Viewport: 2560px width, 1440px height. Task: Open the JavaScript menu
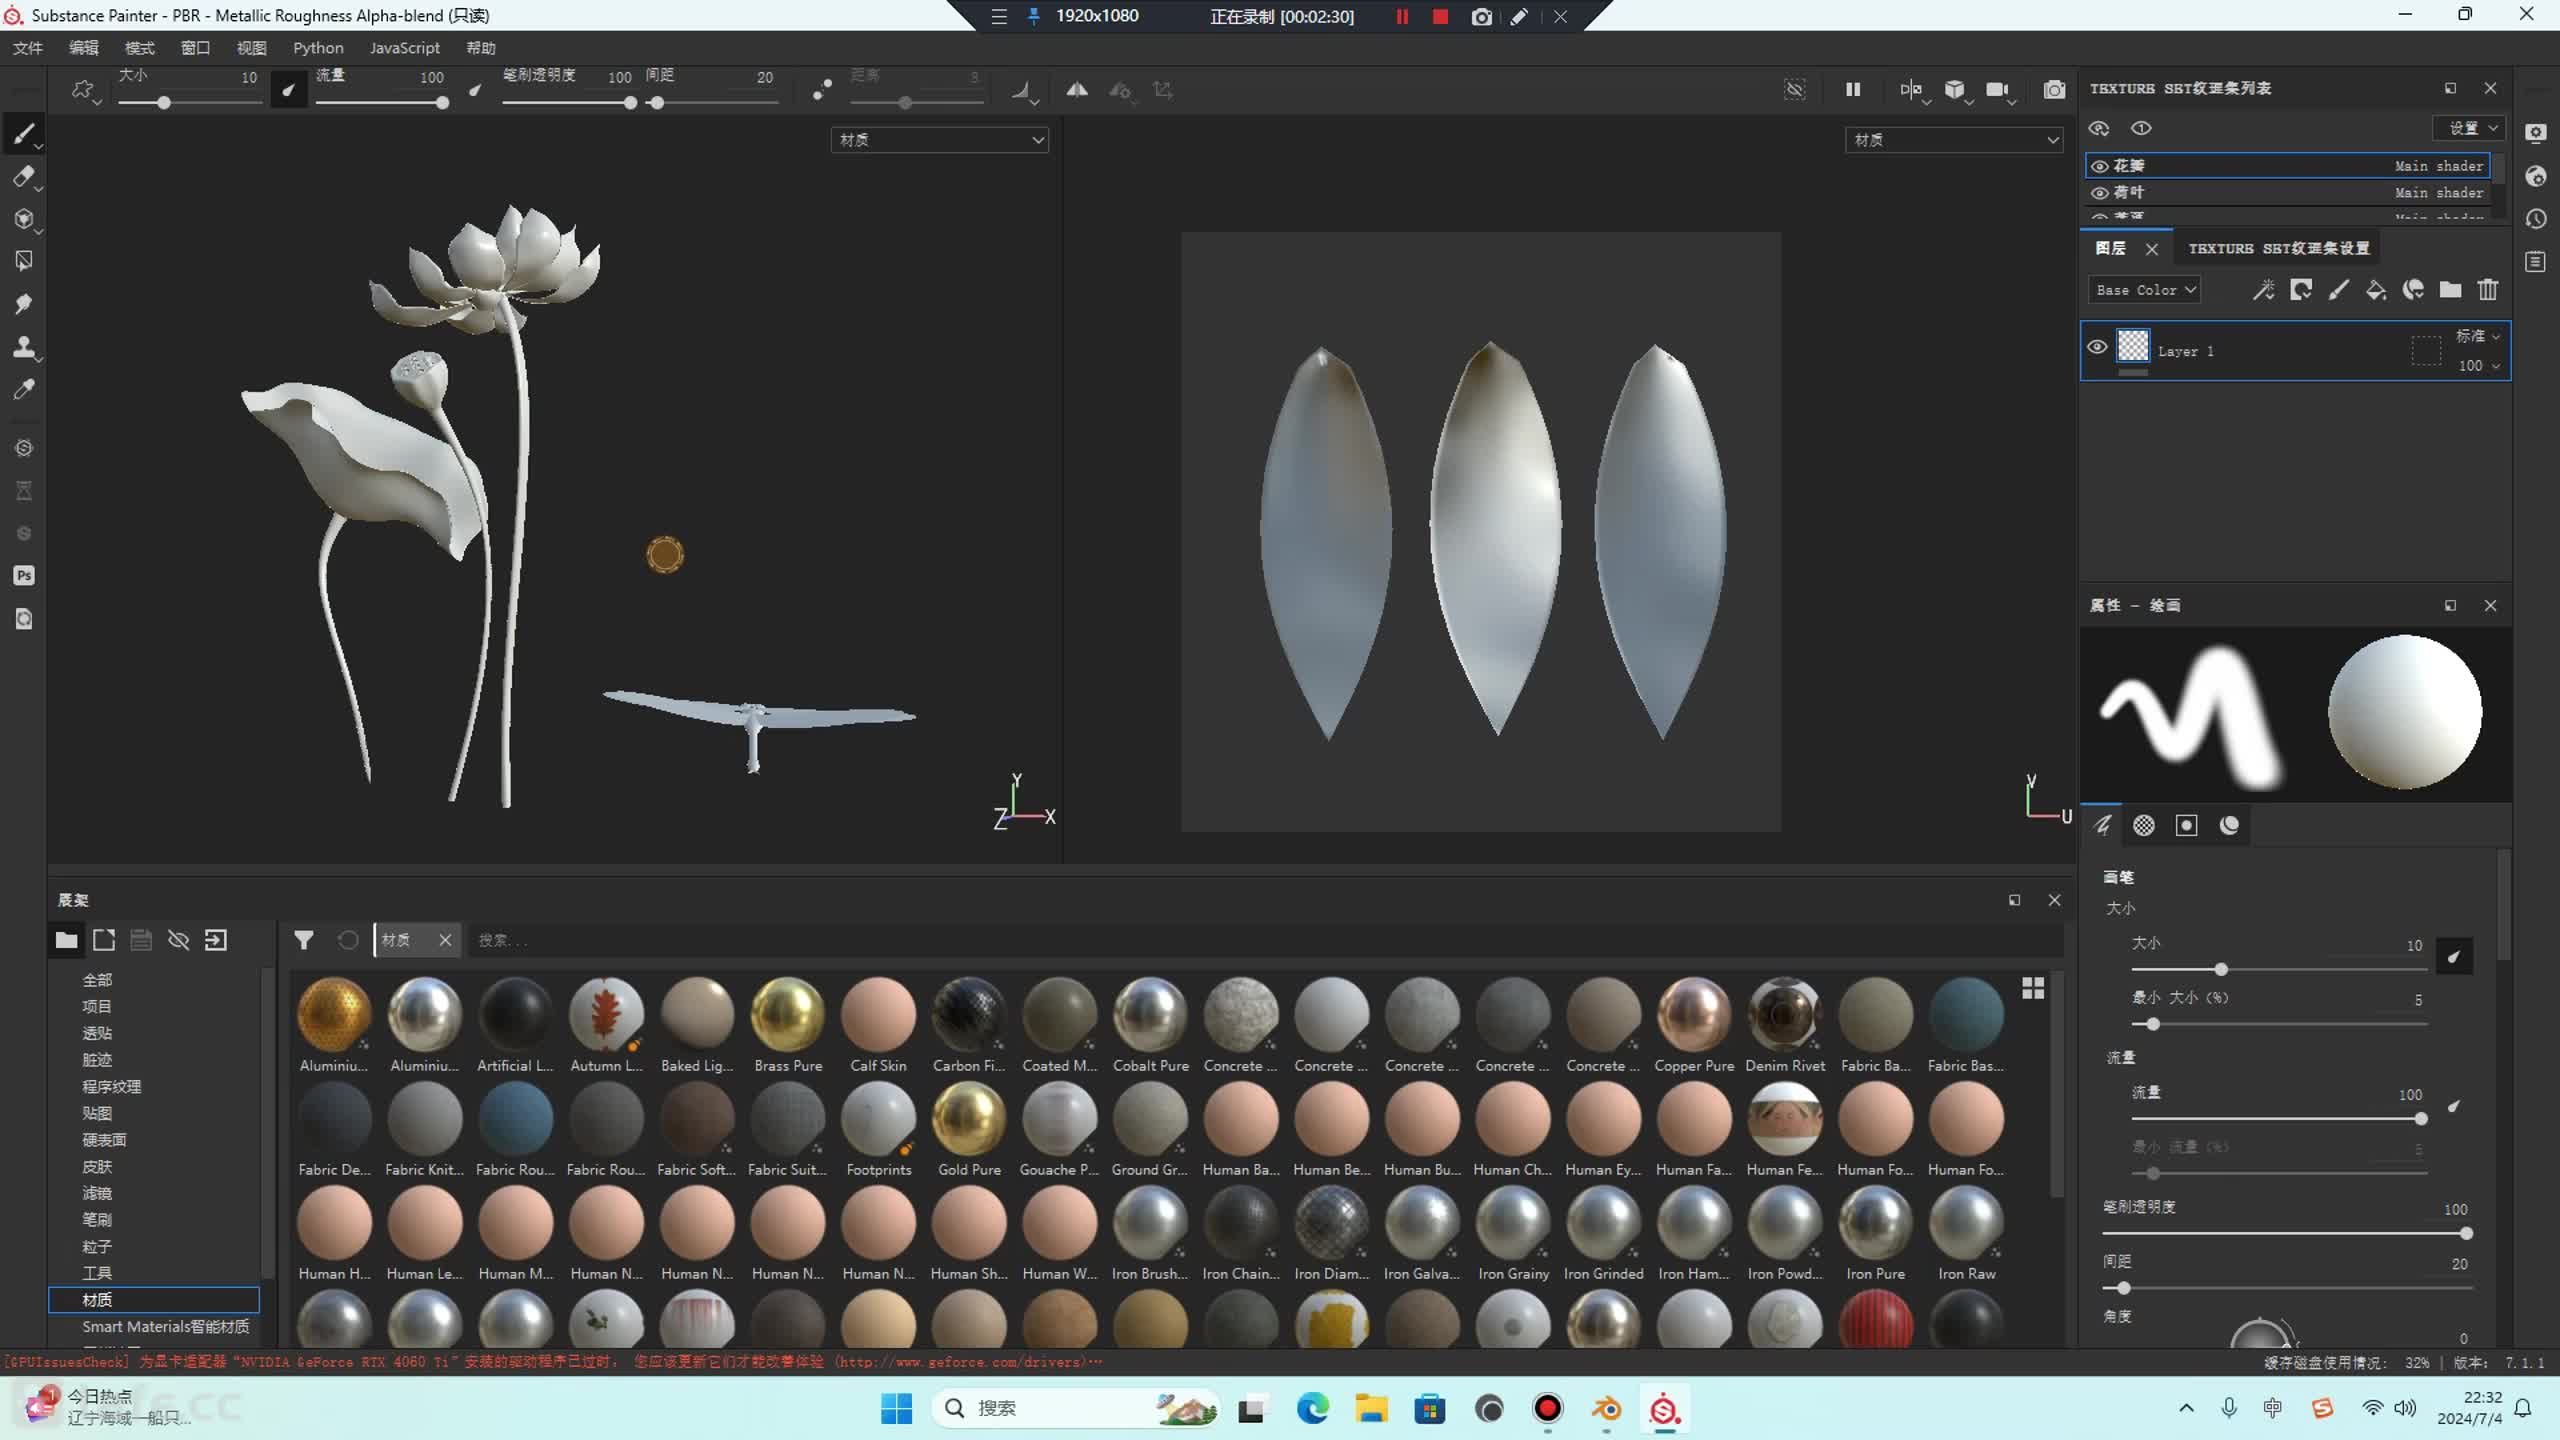(404, 48)
